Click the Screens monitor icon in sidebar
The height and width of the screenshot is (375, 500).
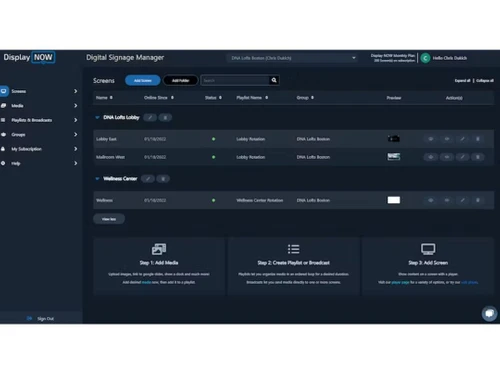[x=4, y=91]
